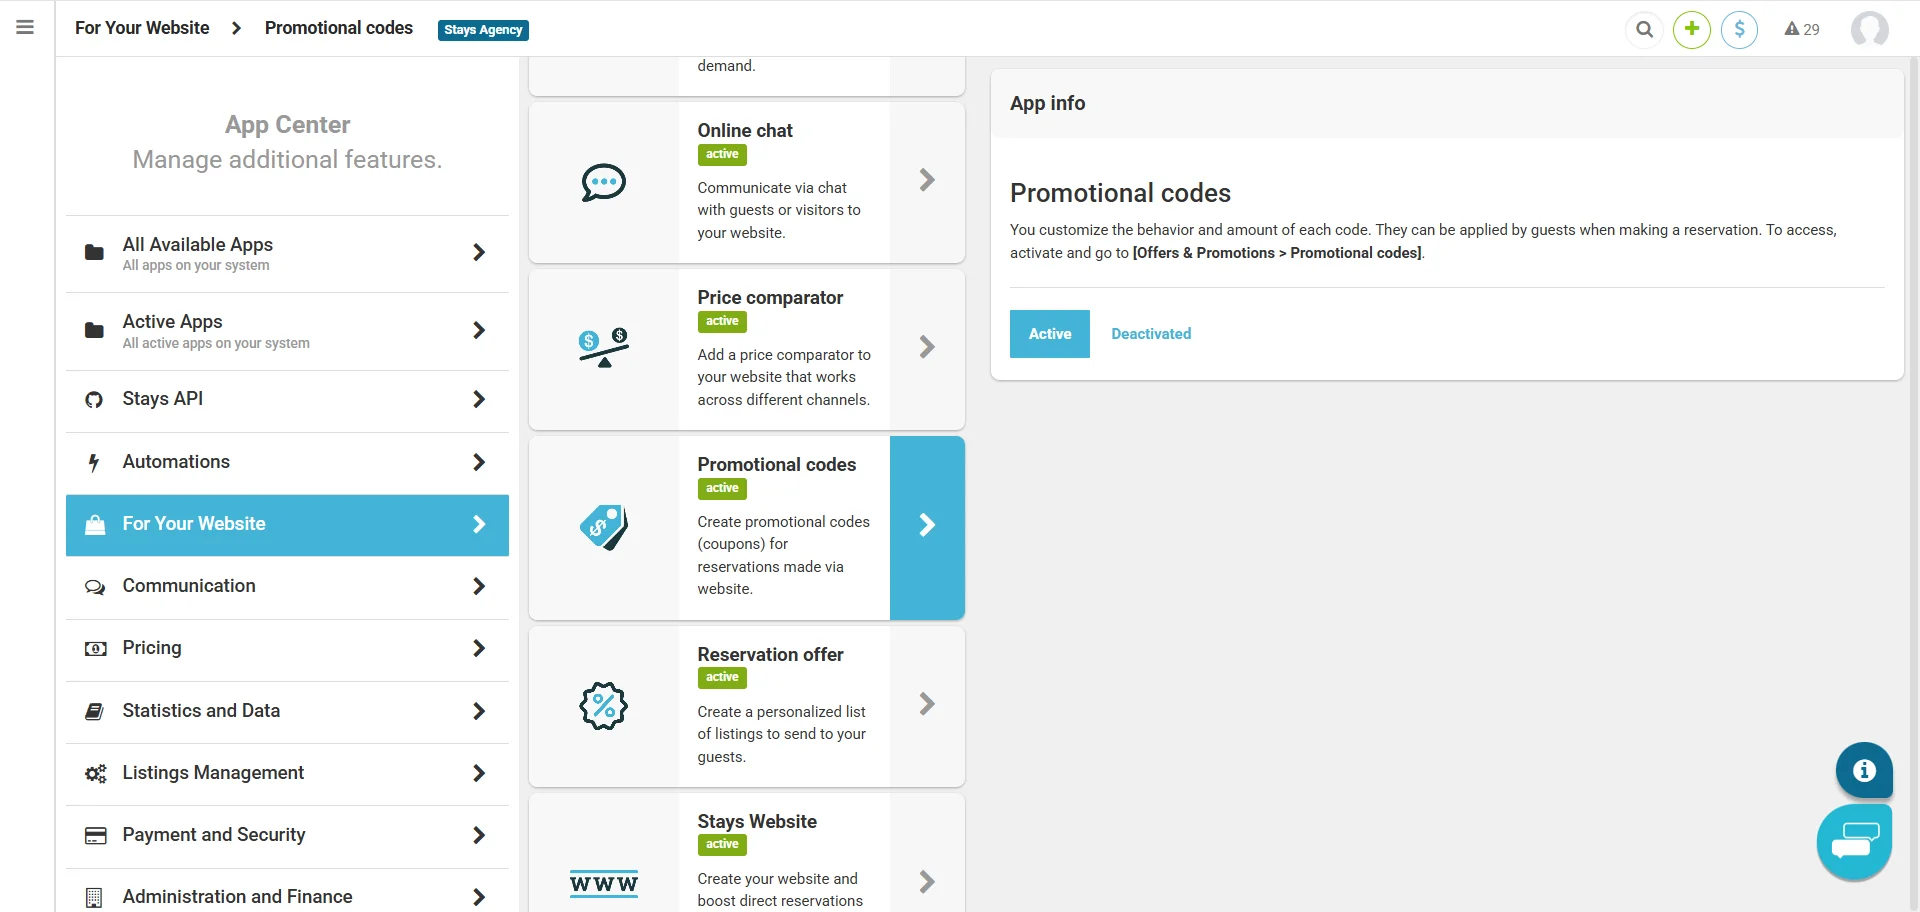Click the For Your Website breadcrumb link
Screen dimensions: 1920x912
coord(142,28)
